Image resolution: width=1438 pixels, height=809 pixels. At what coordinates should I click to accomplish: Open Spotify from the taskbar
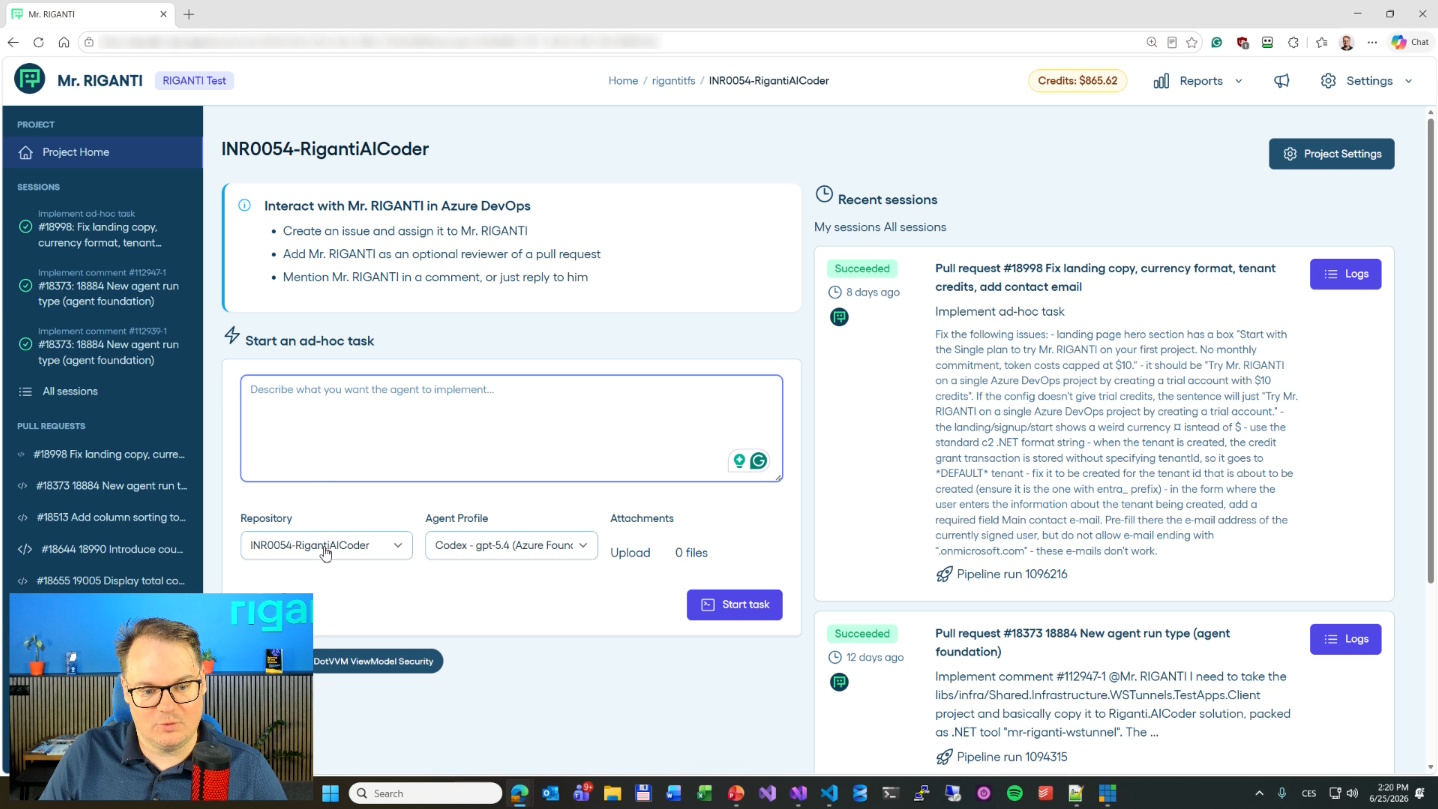pos(1014,793)
